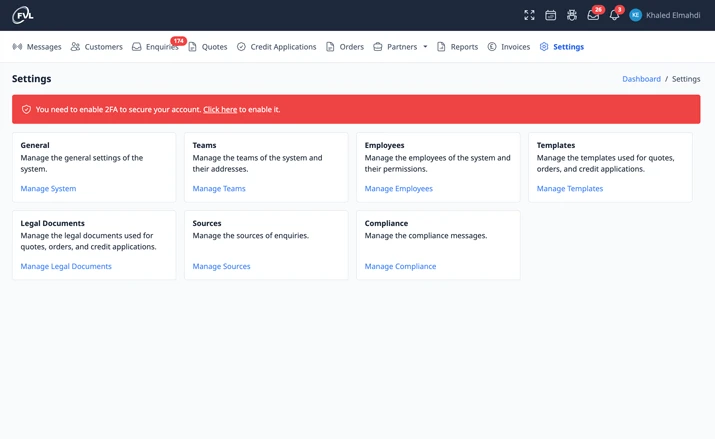Go to Invoices menu item
This screenshot has width=715, height=439.
tap(515, 46)
